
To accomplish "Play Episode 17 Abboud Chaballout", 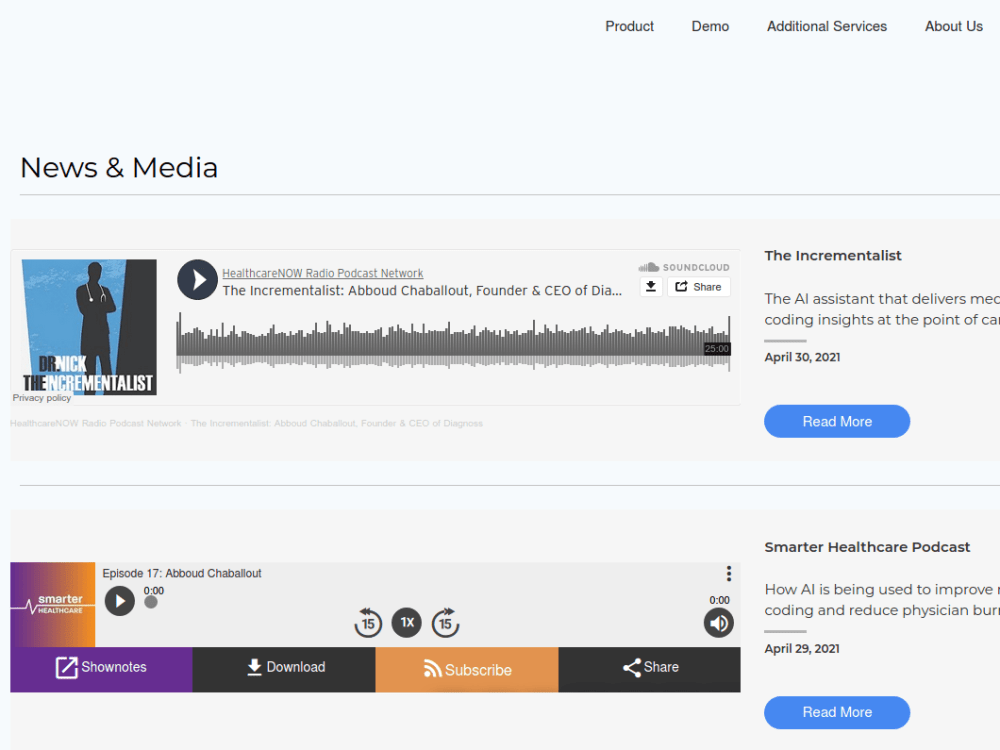I will click(120, 601).
